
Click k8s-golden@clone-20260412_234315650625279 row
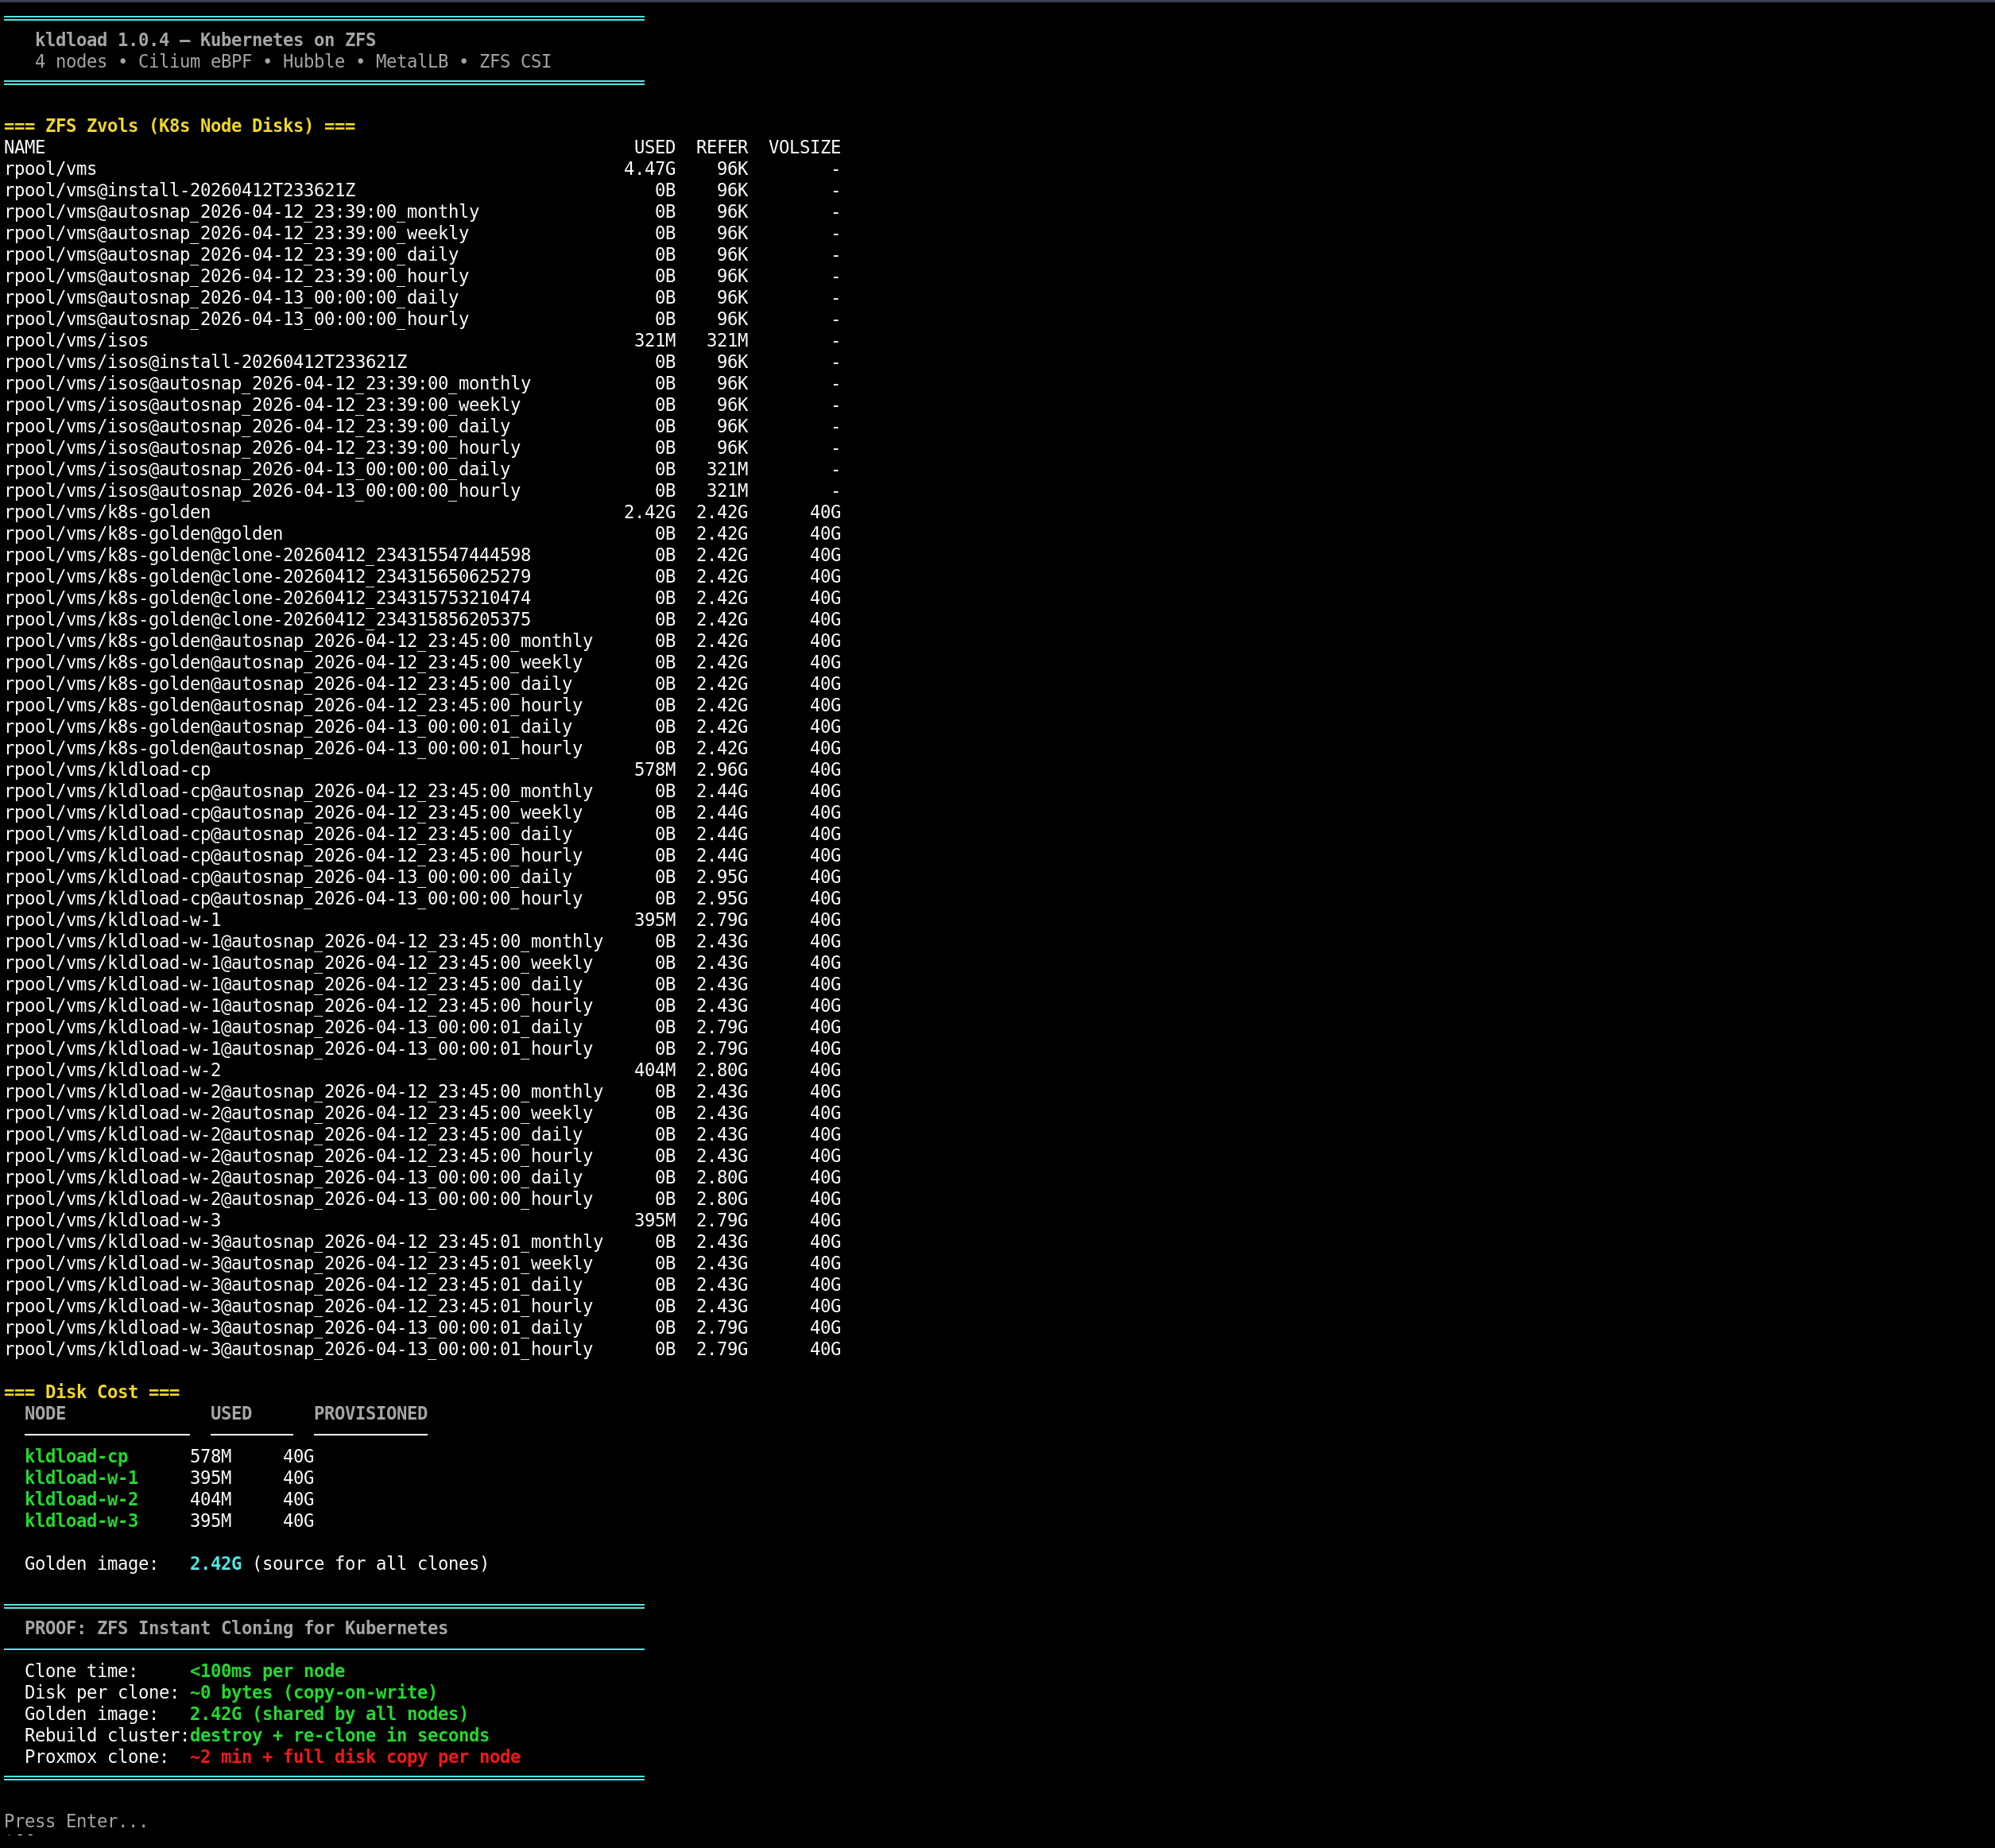click(422, 576)
